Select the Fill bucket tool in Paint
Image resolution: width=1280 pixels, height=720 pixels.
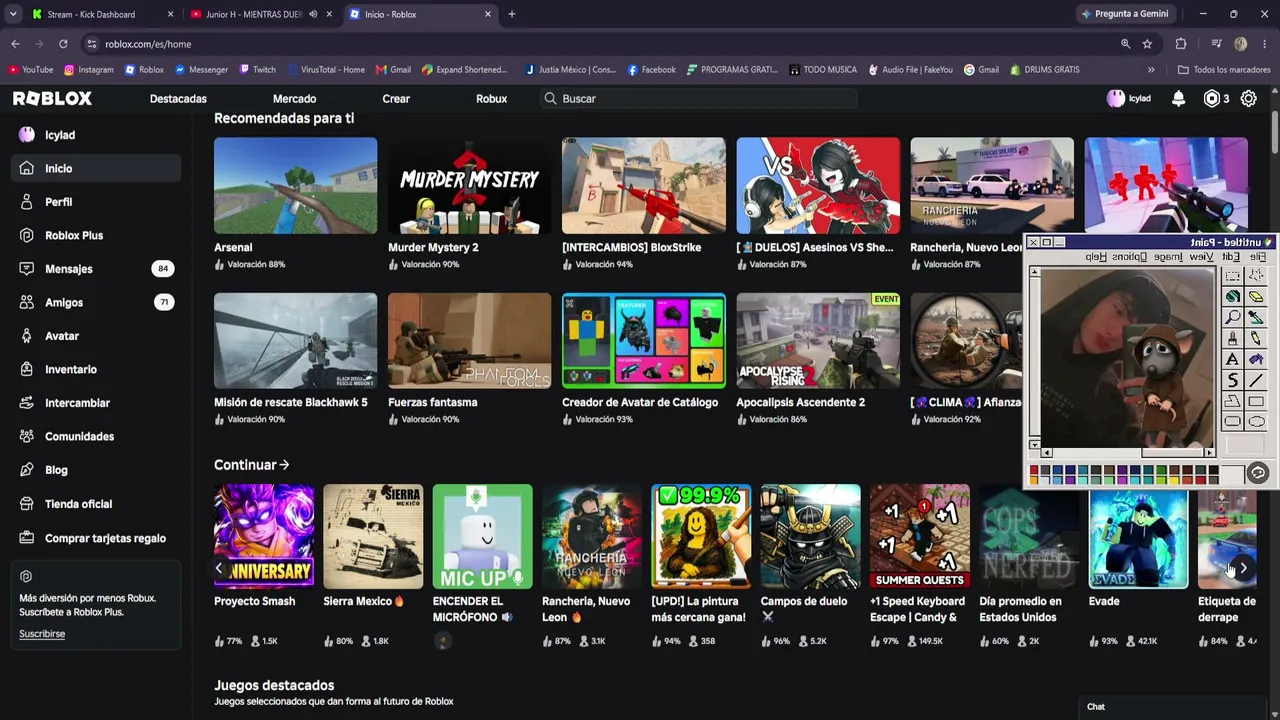1233,297
